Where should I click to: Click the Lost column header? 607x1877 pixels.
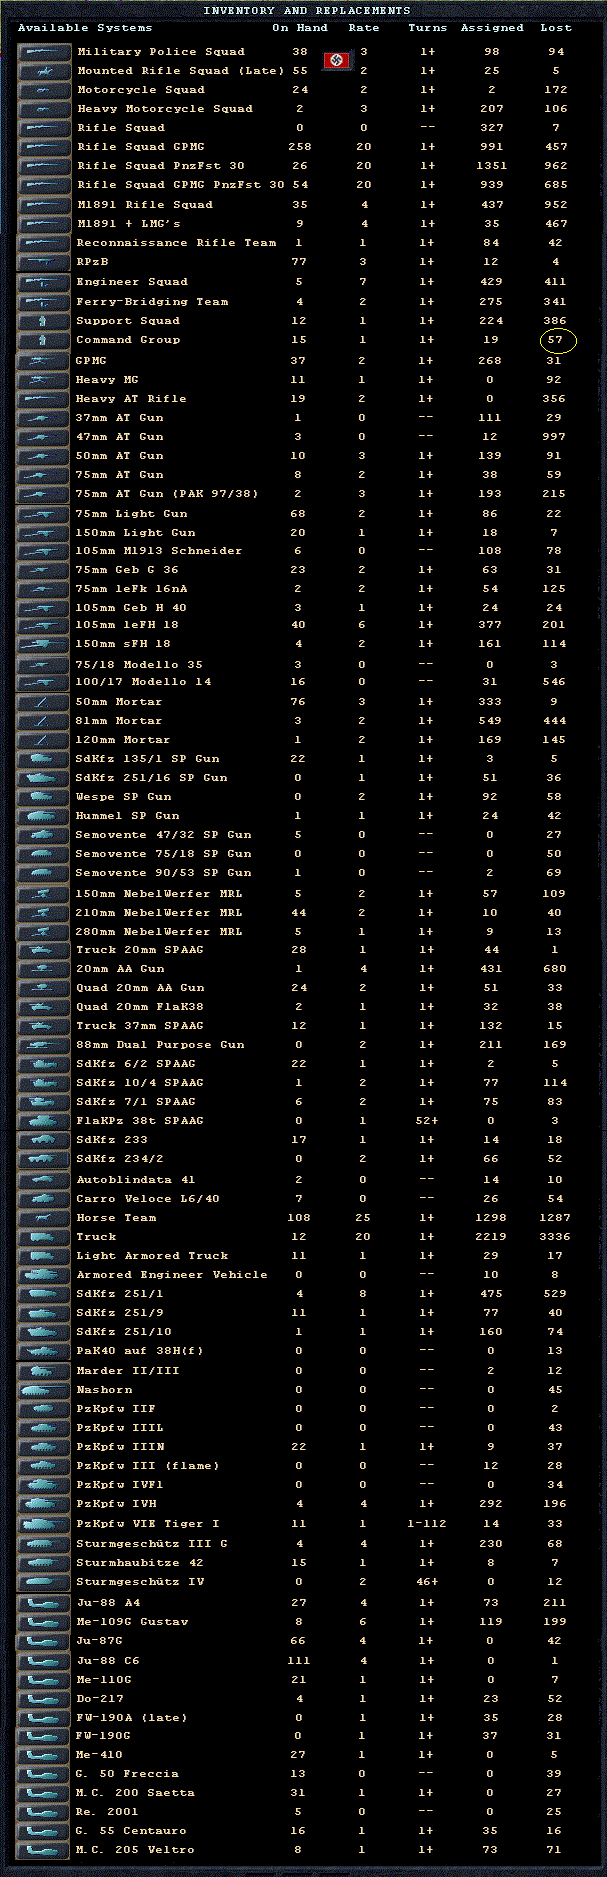pos(556,28)
